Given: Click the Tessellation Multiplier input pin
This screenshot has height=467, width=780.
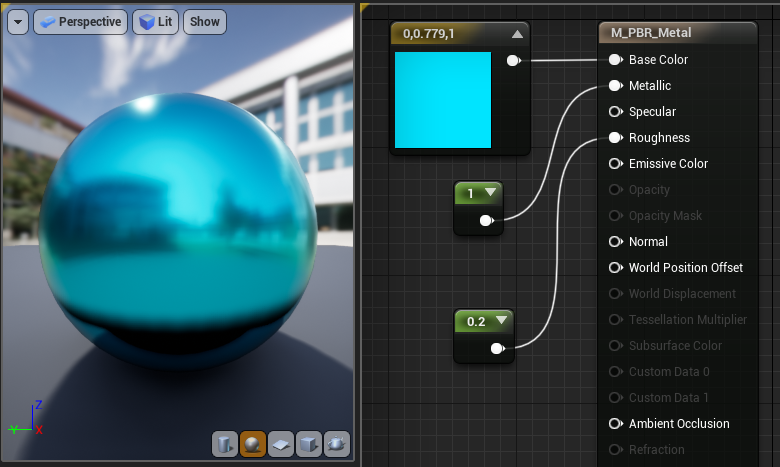Looking at the screenshot, I should (616, 319).
